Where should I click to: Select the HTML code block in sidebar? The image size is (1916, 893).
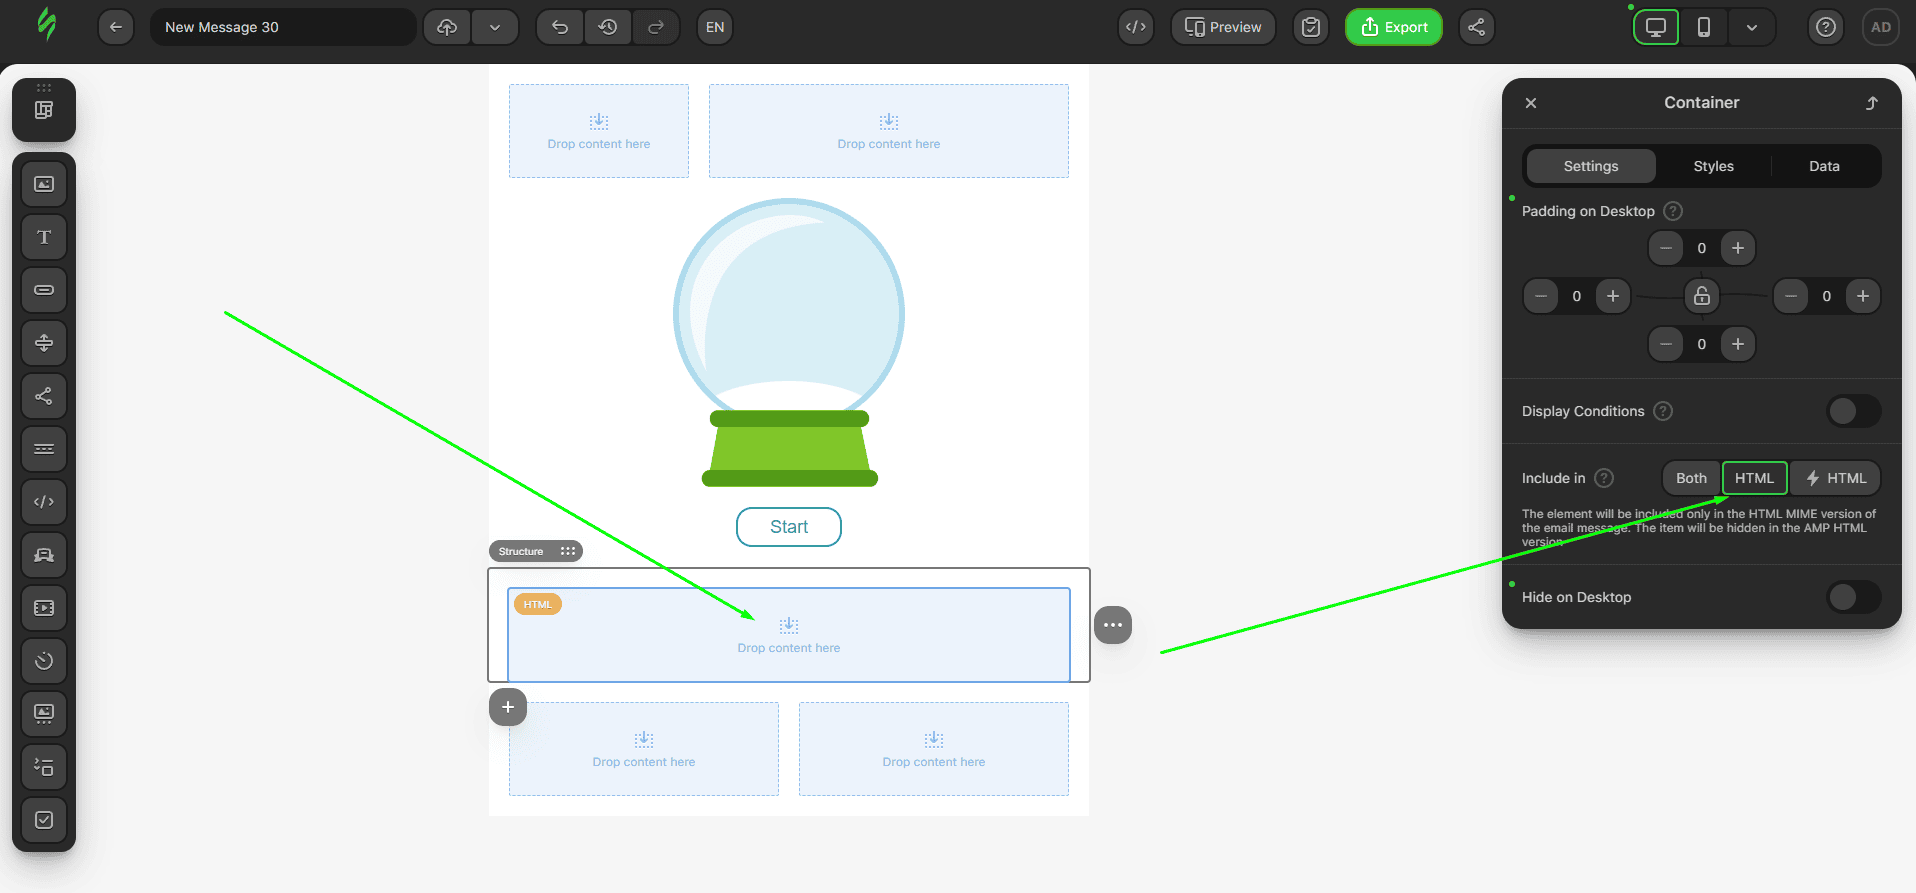point(44,502)
